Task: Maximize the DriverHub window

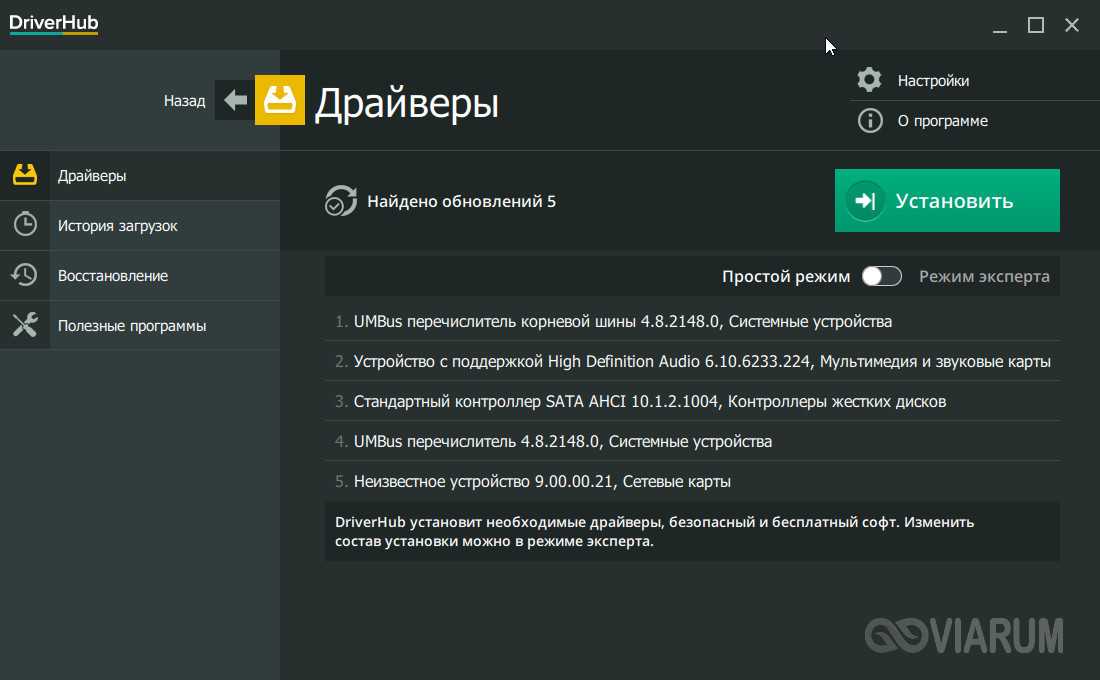Action: (1036, 25)
